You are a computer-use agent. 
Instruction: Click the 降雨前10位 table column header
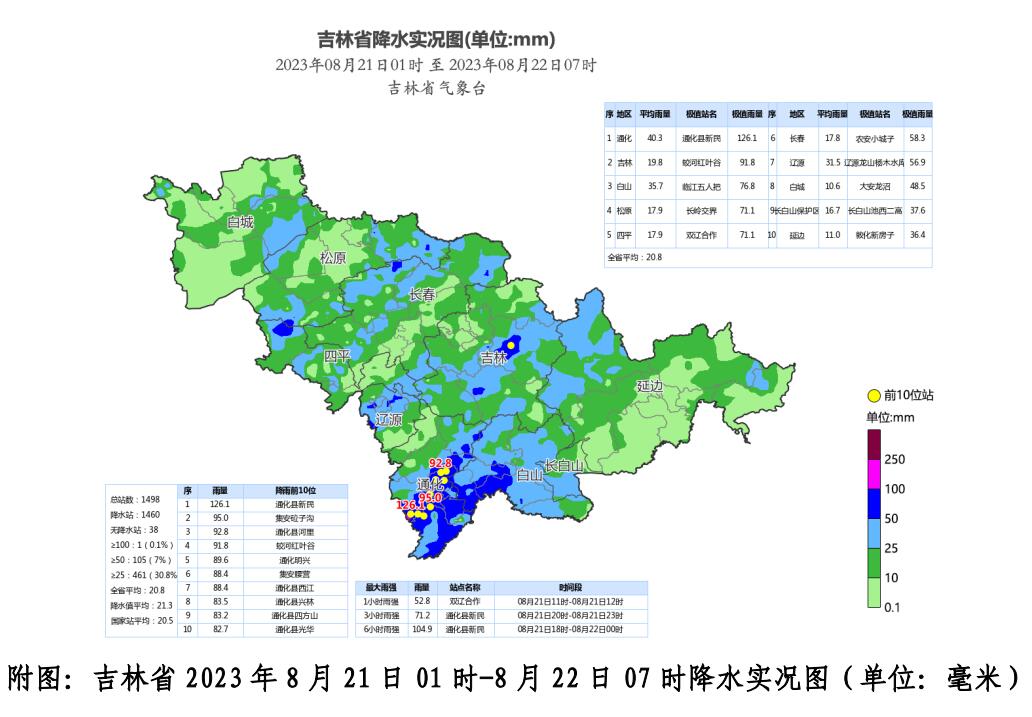[295, 491]
